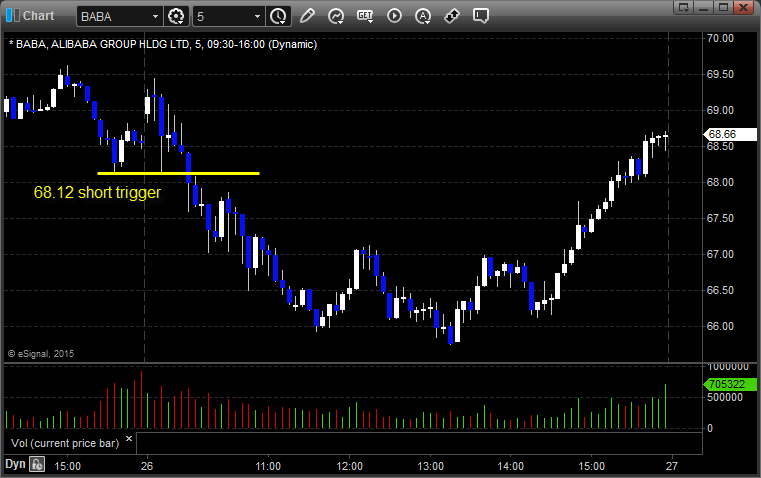The width and height of the screenshot is (761, 478).
Task: Click the 14:00 time axis label
Action: pyautogui.click(x=511, y=466)
